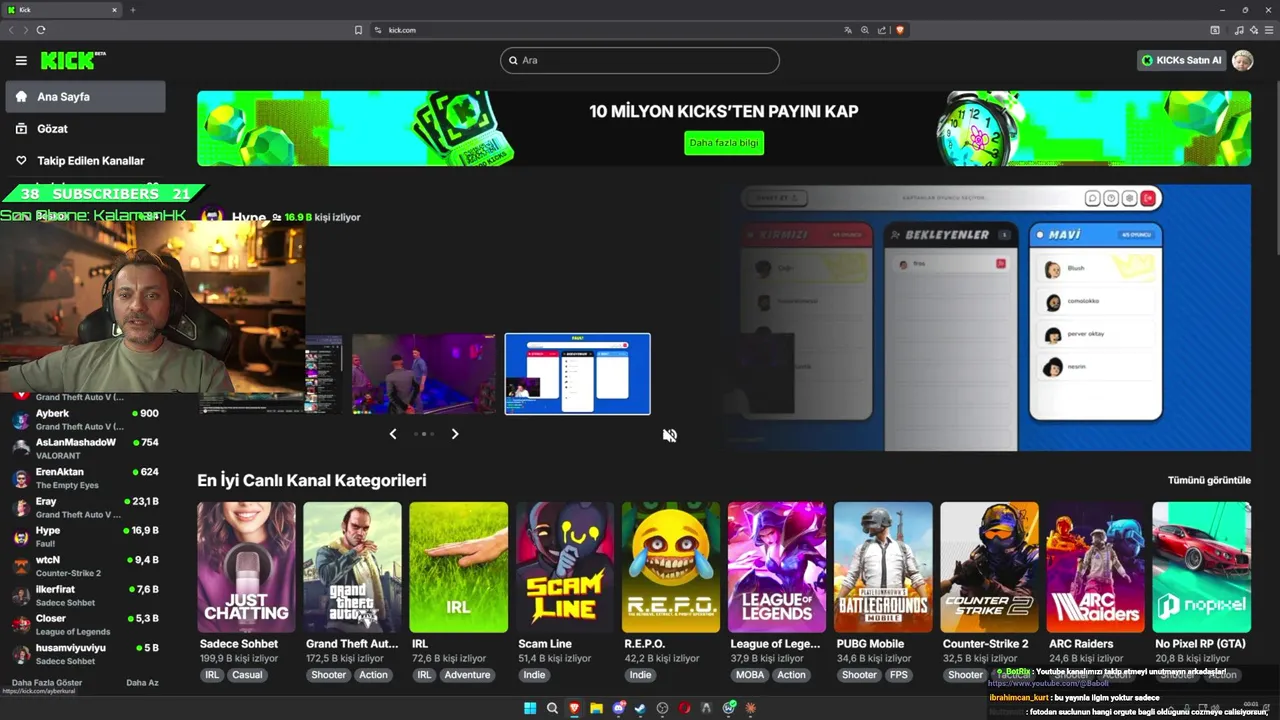This screenshot has height=720, width=1280.
Task: Open the Just Chatting category cover
Action: [x=246, y=567]
